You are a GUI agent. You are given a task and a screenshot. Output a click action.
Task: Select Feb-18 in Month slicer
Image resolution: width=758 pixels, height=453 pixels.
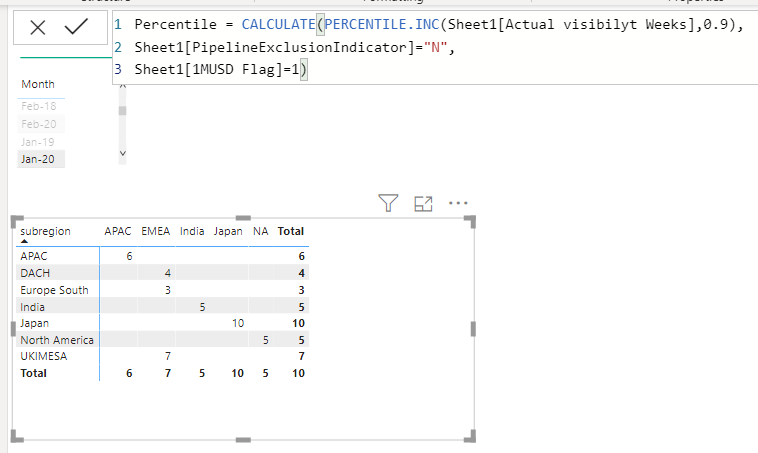pyautogui.click(x=39, y=106)
